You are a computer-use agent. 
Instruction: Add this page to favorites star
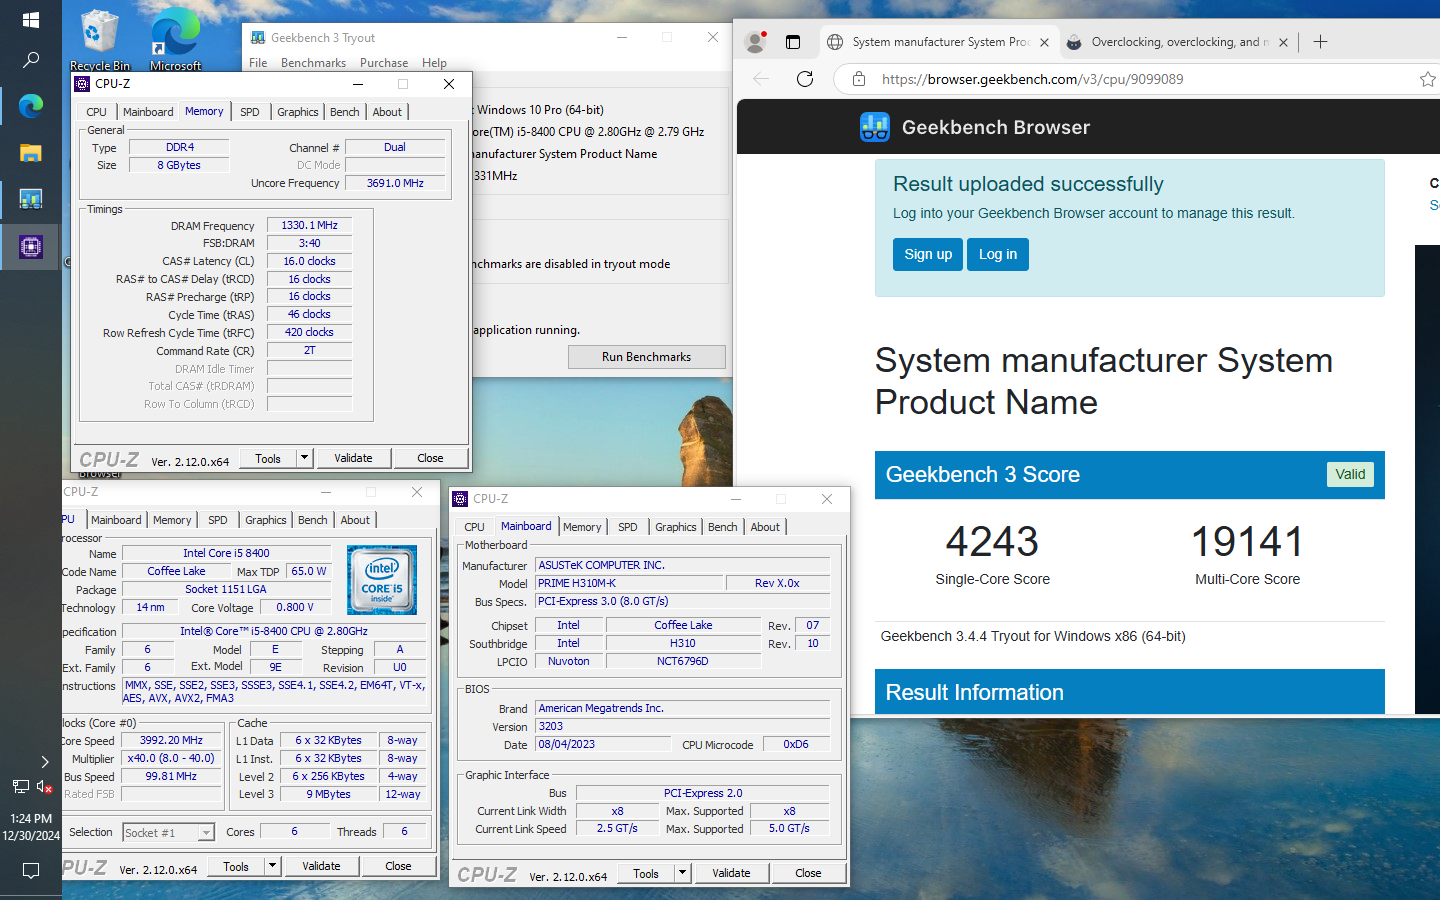click(1427, 79)
